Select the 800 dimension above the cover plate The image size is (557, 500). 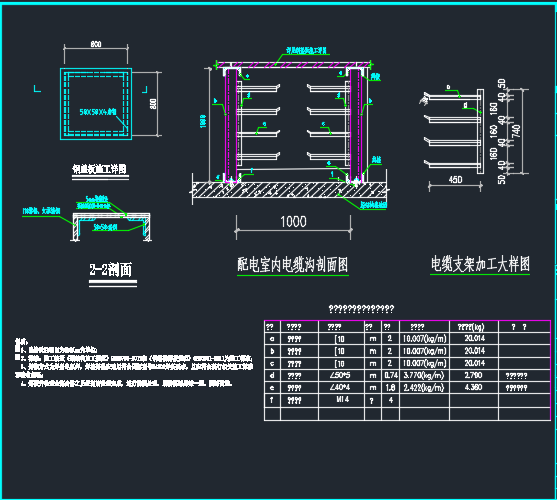tap(96, 44)
